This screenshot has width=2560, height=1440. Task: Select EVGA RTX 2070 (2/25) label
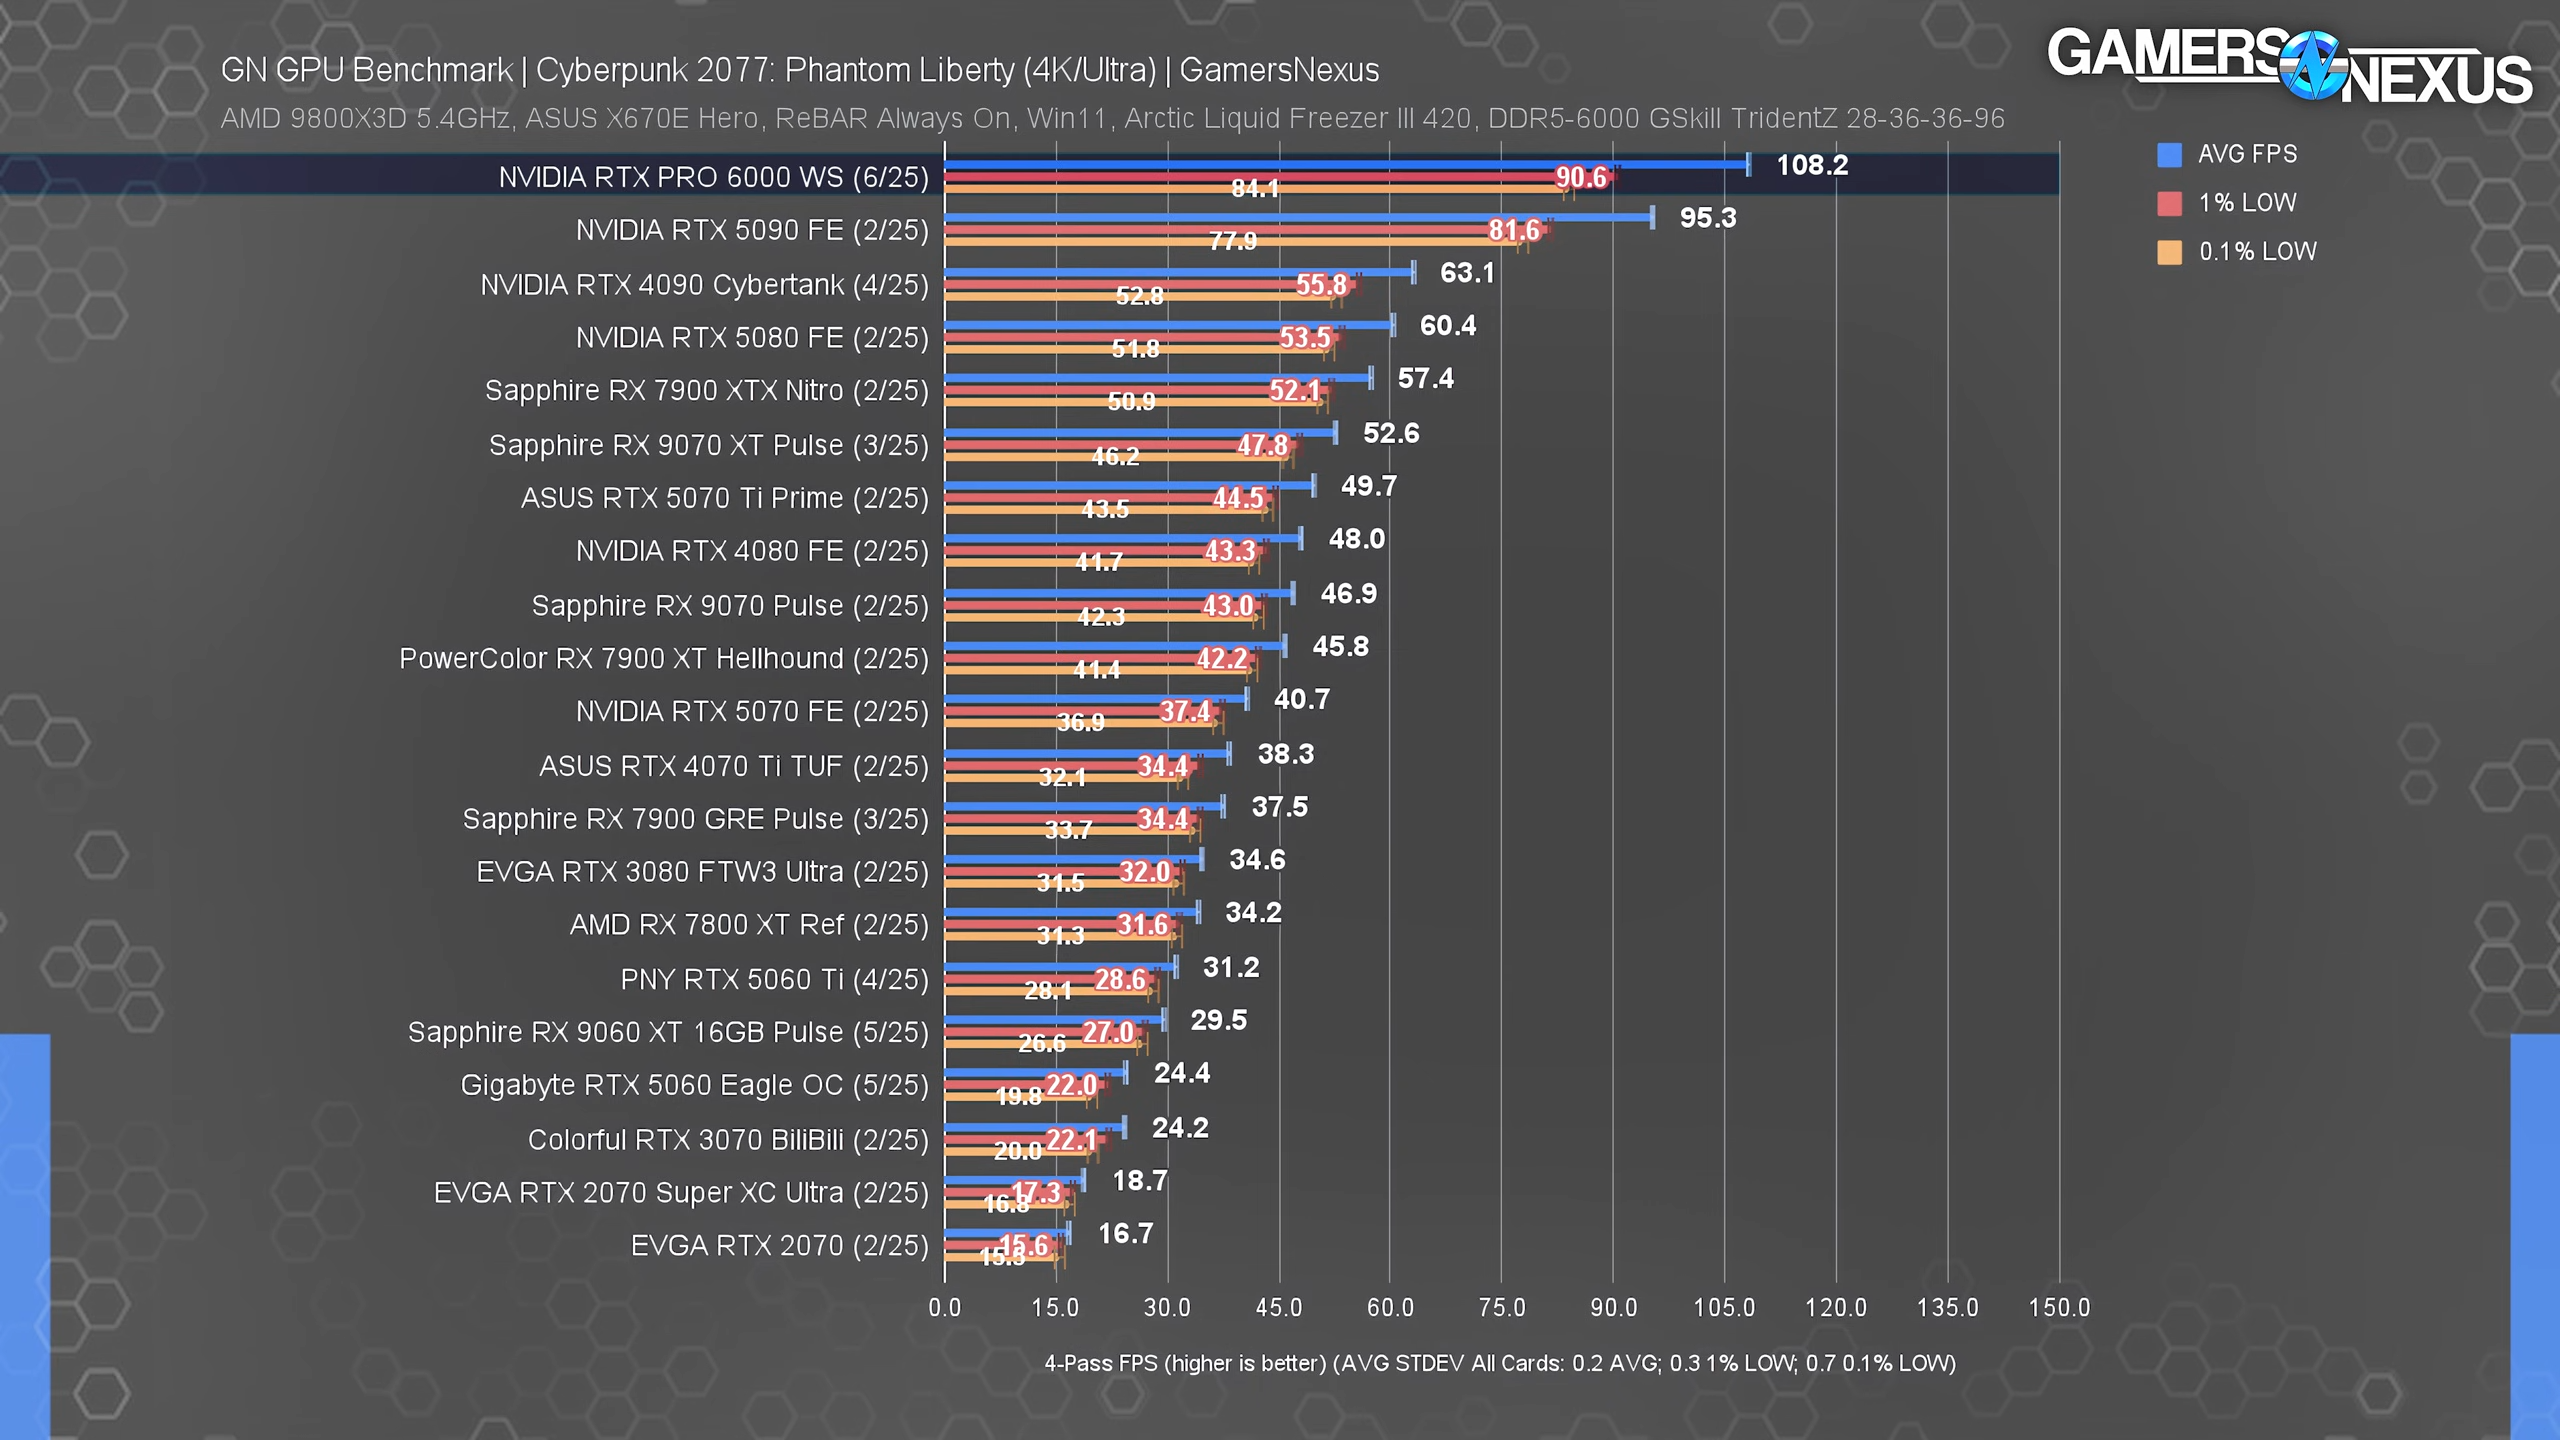[780, 1247]
